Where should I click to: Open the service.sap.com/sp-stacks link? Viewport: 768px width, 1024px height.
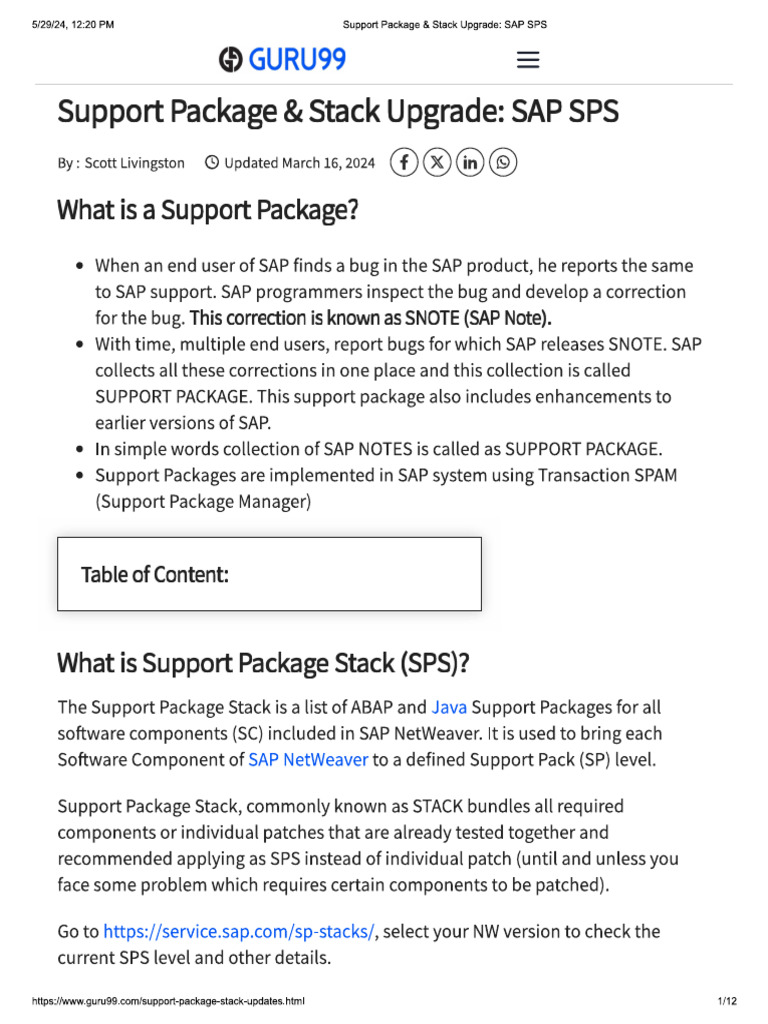point(239,931)
